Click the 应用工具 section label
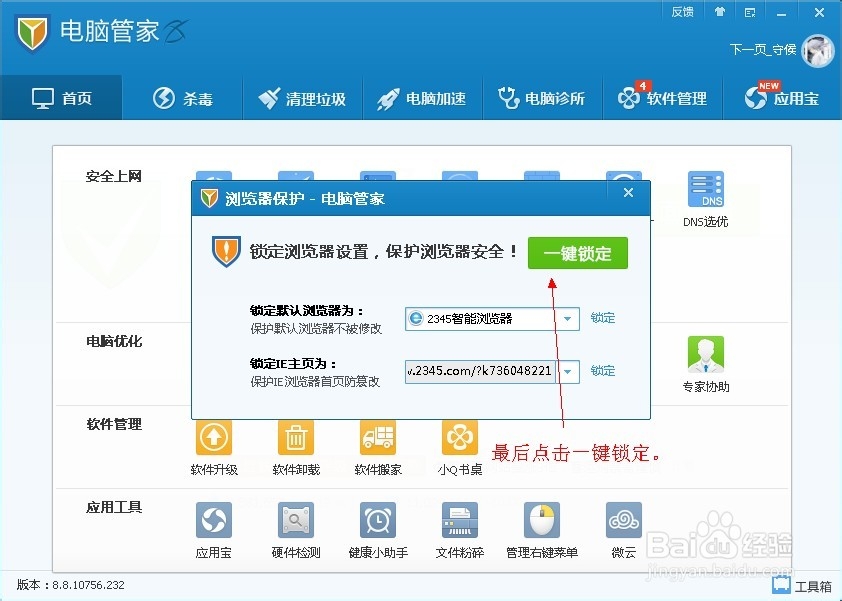 (114, 507)
